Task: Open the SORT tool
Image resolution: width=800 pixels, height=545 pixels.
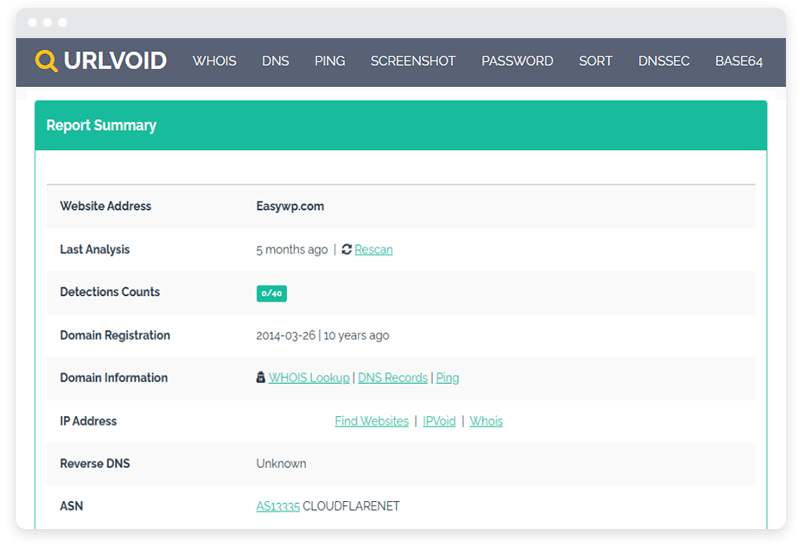Action: 595,61
